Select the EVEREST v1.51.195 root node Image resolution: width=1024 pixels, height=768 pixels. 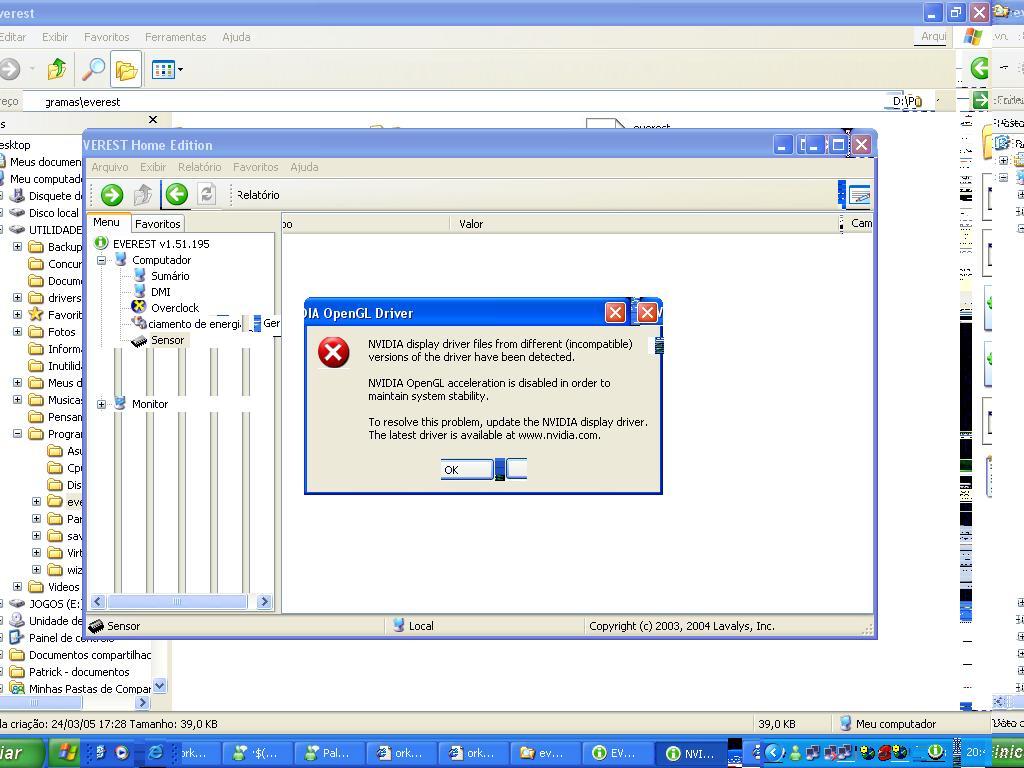161,244
